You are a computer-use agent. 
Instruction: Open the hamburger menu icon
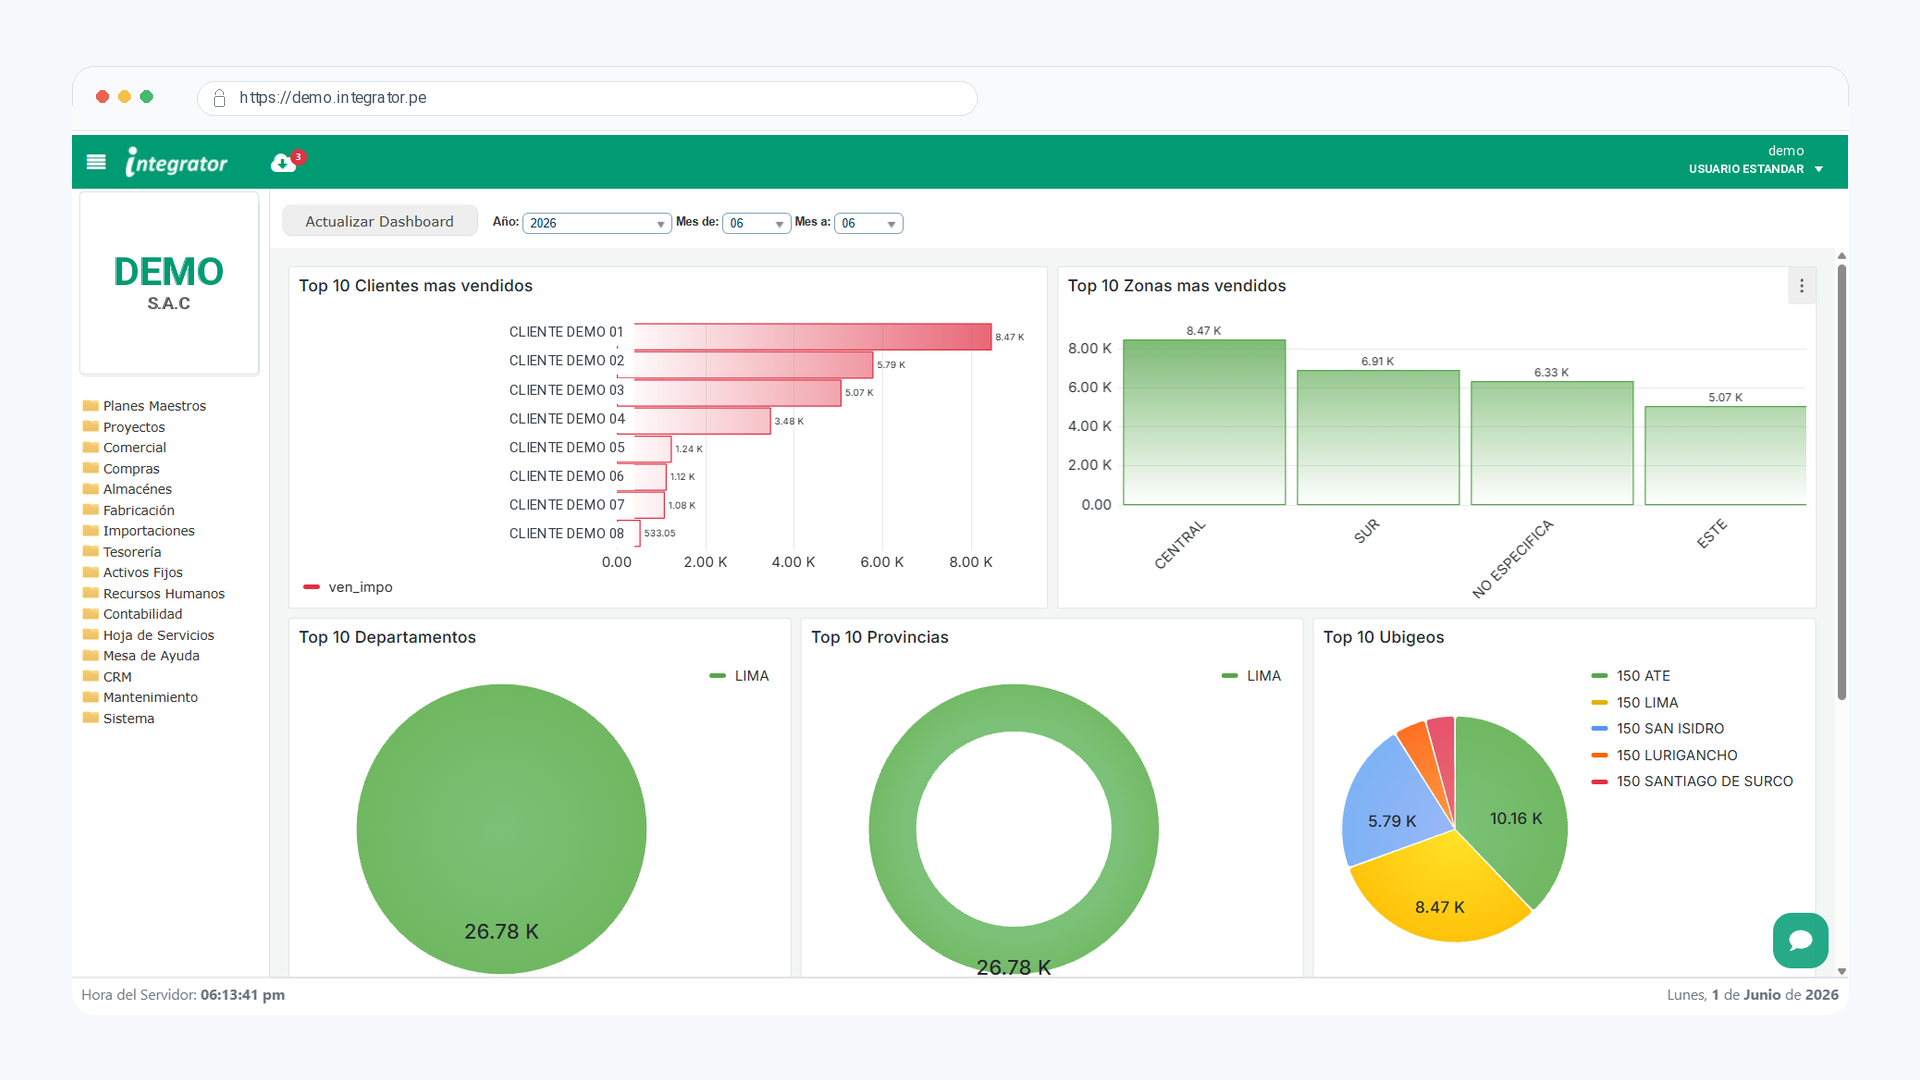[x=96, y=162]
